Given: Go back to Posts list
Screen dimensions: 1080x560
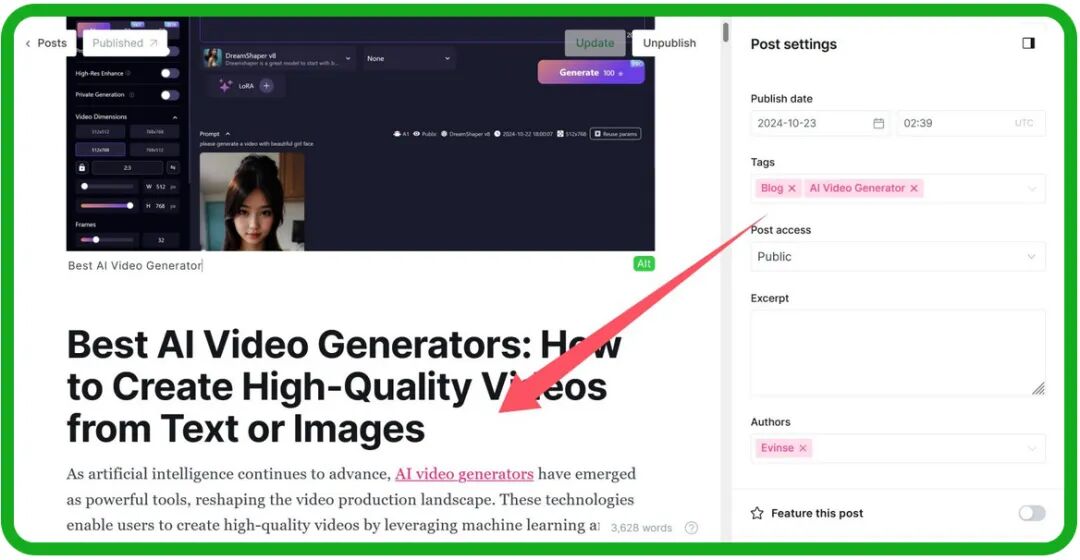Looking at the screenshot, I should click(x=46, y=43).
